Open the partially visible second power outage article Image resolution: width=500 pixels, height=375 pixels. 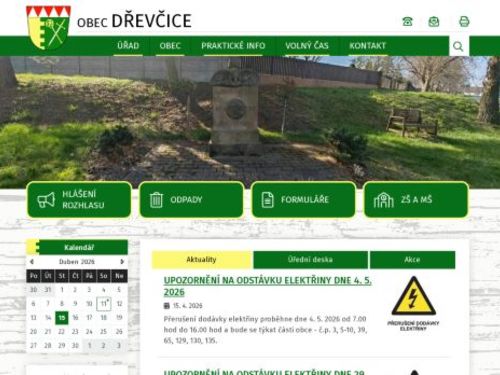click(x=264, y=372)
